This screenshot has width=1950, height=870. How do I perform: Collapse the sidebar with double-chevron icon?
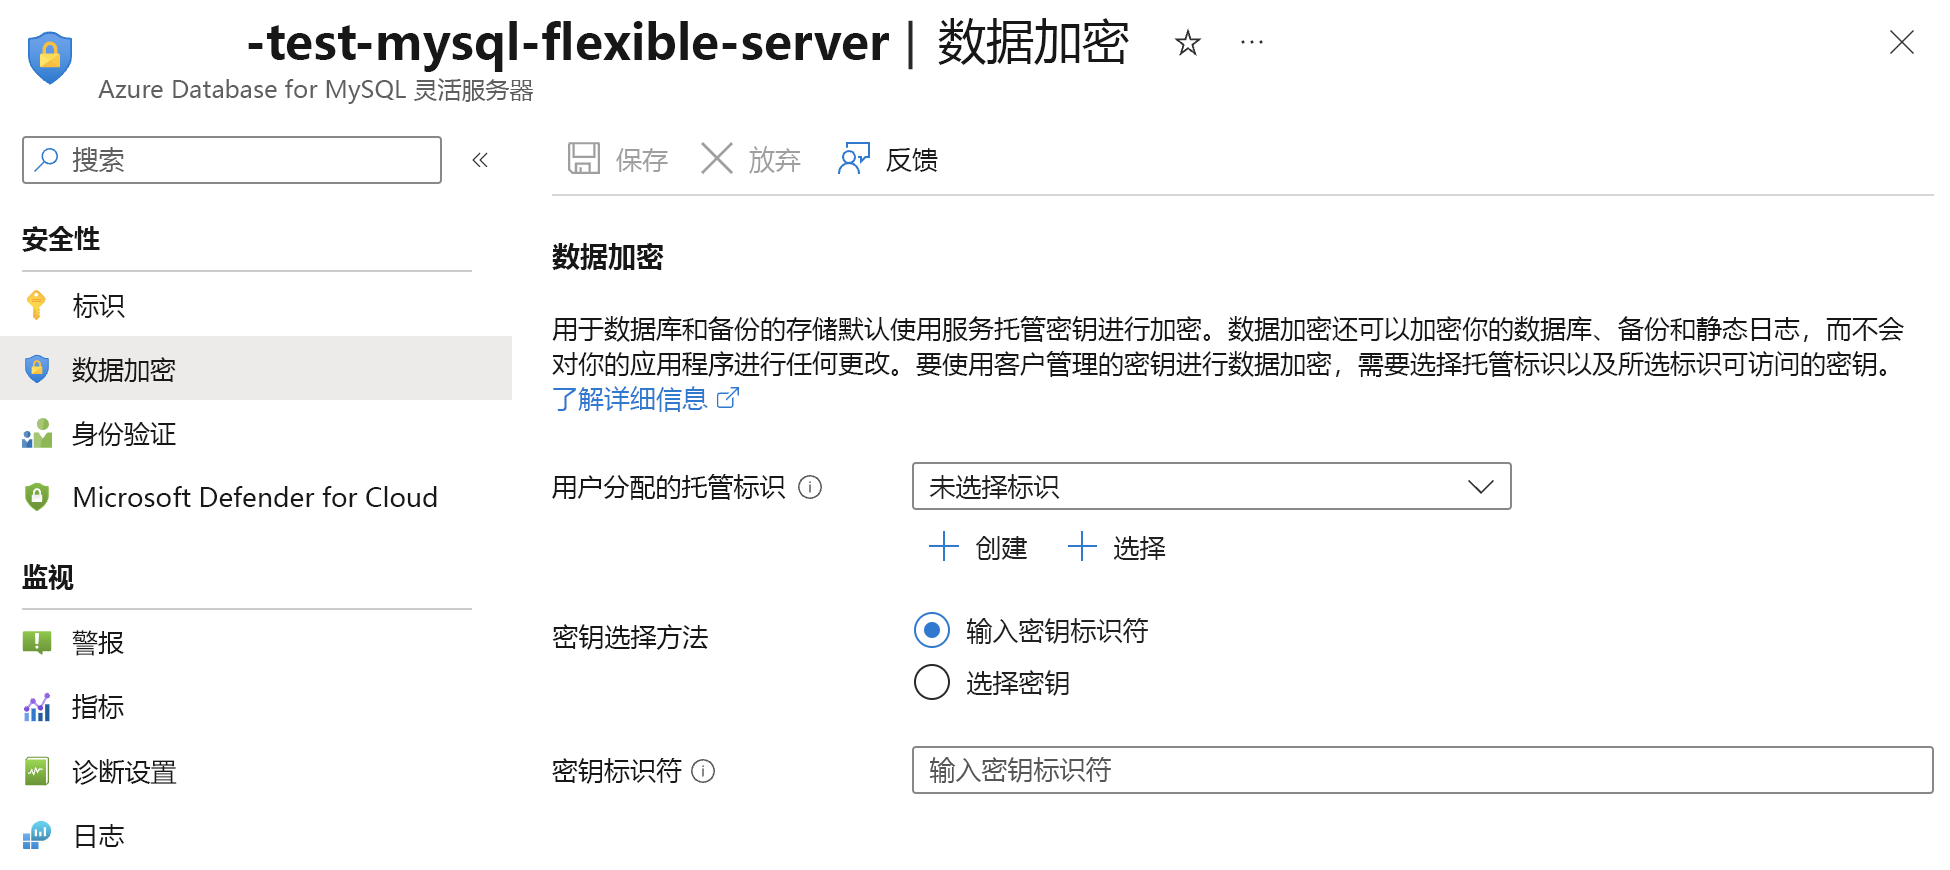480,160
